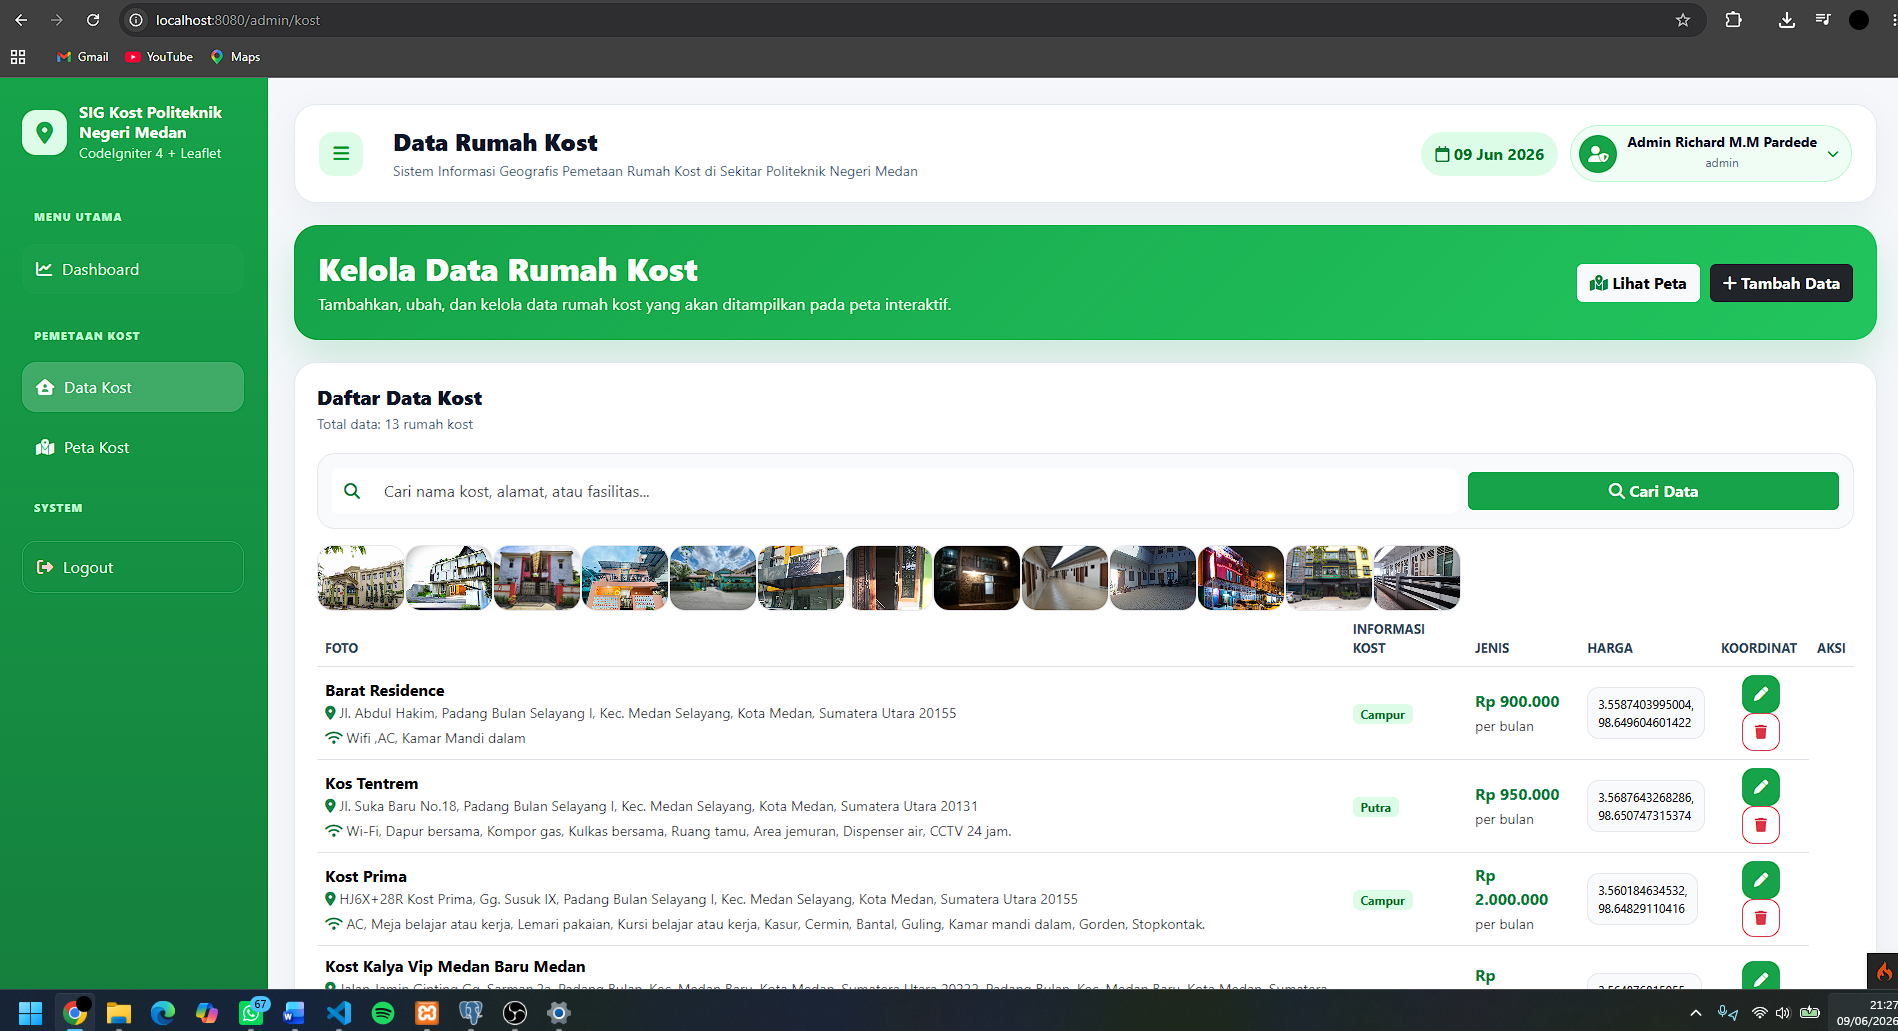
Task: Delete Kost Prima with trash icon
Action: point(1761,918)
